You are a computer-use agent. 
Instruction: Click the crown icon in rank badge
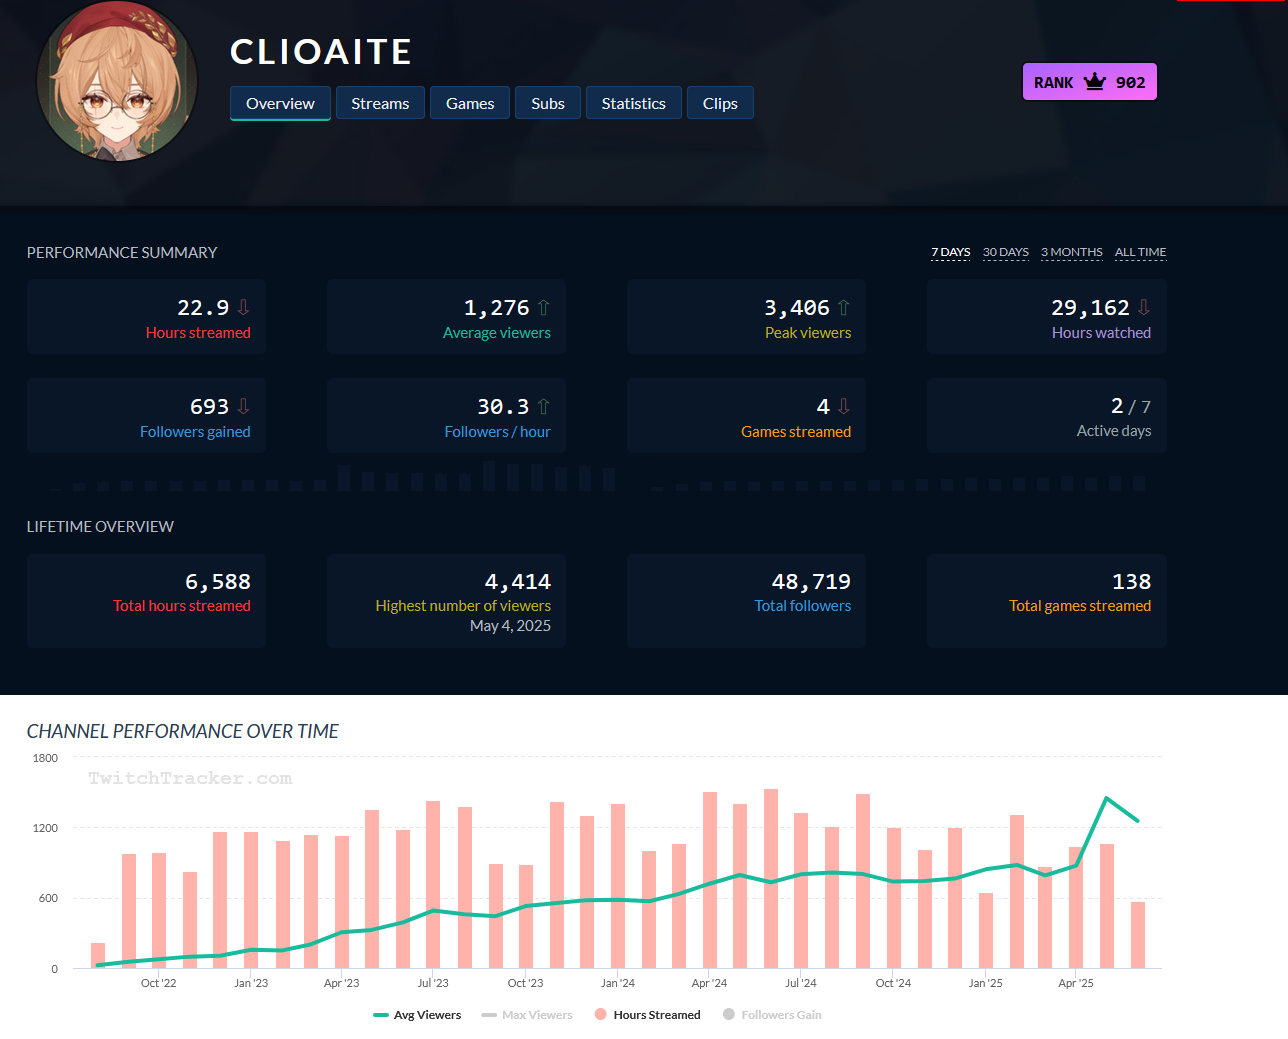1095,82
